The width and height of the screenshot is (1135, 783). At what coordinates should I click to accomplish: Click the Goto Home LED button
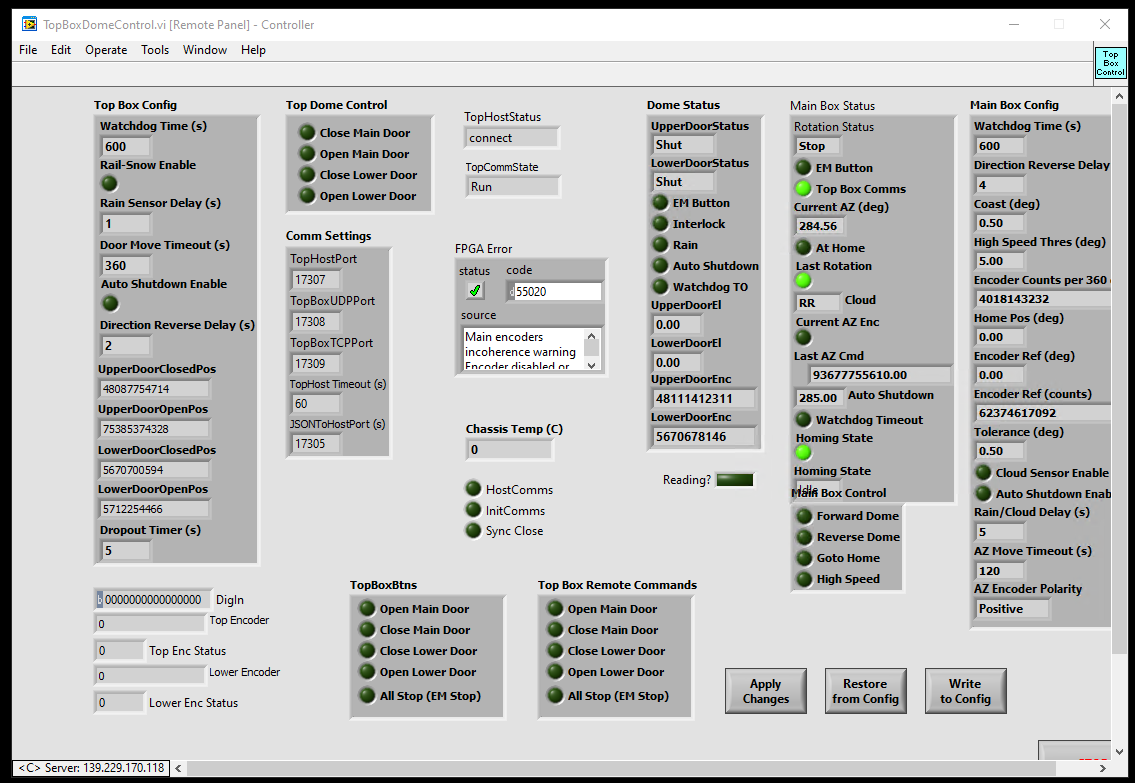pos(803,558)
